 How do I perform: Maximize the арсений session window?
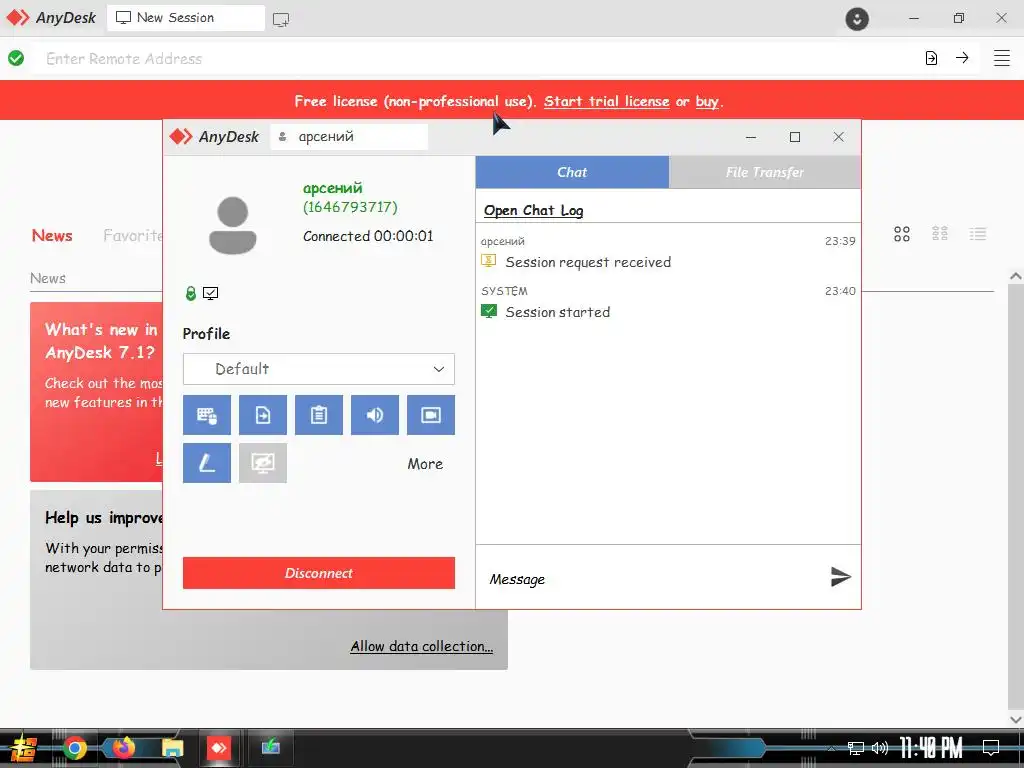tap(795, 136)
